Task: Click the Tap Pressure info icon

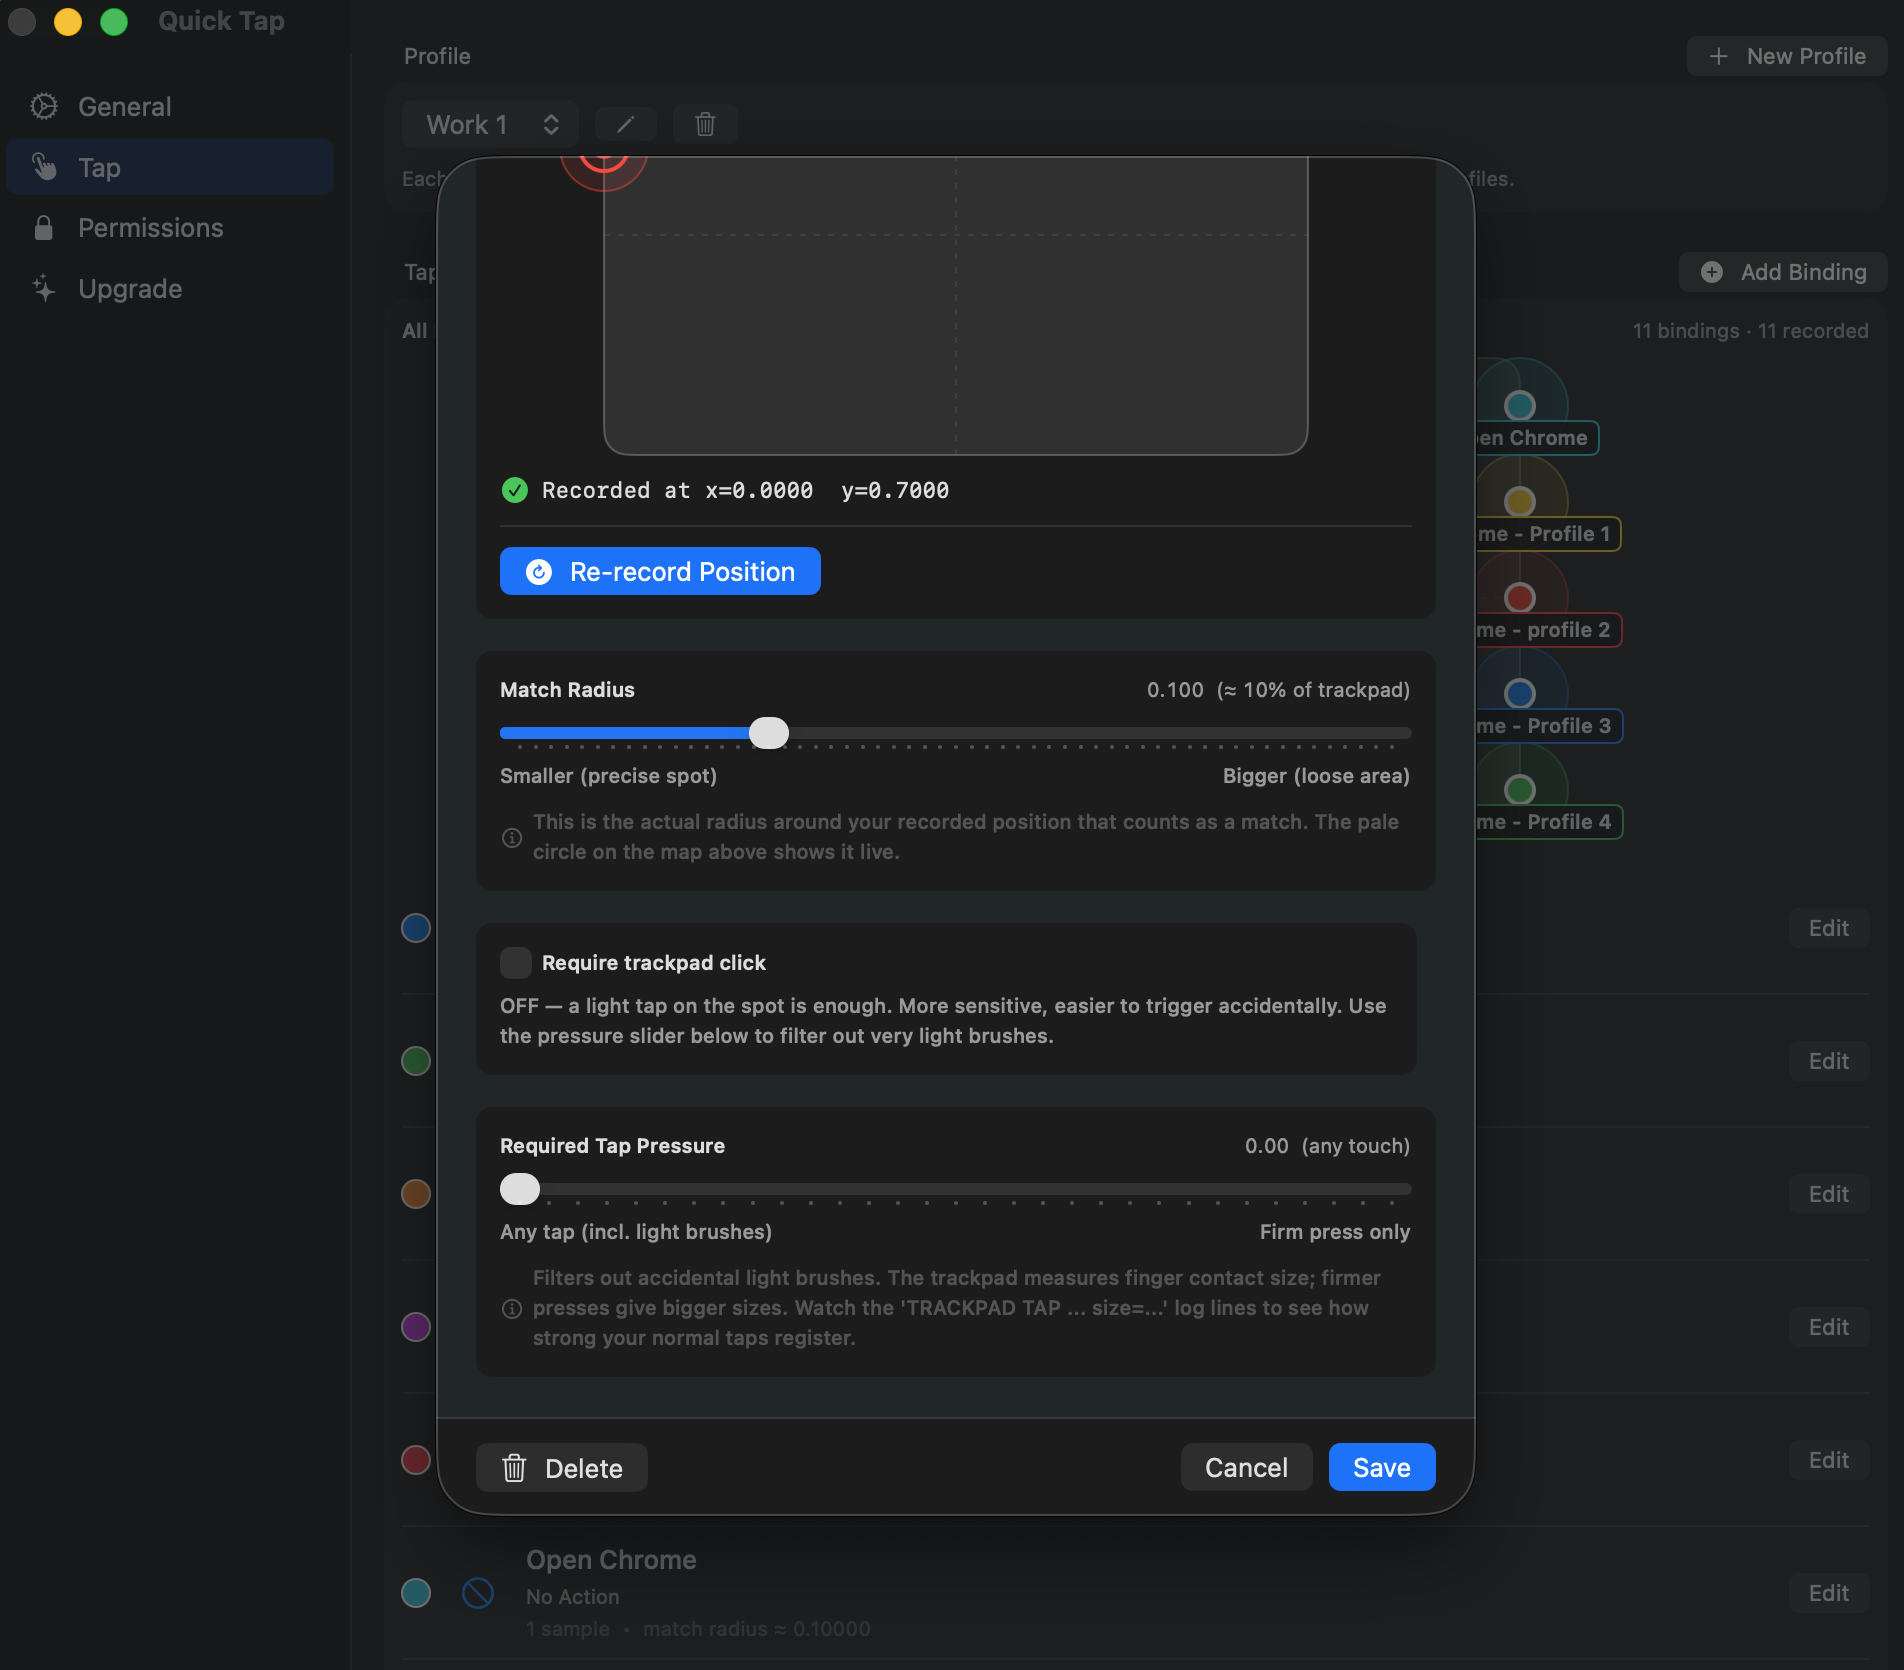Action: click(512, 1308)
